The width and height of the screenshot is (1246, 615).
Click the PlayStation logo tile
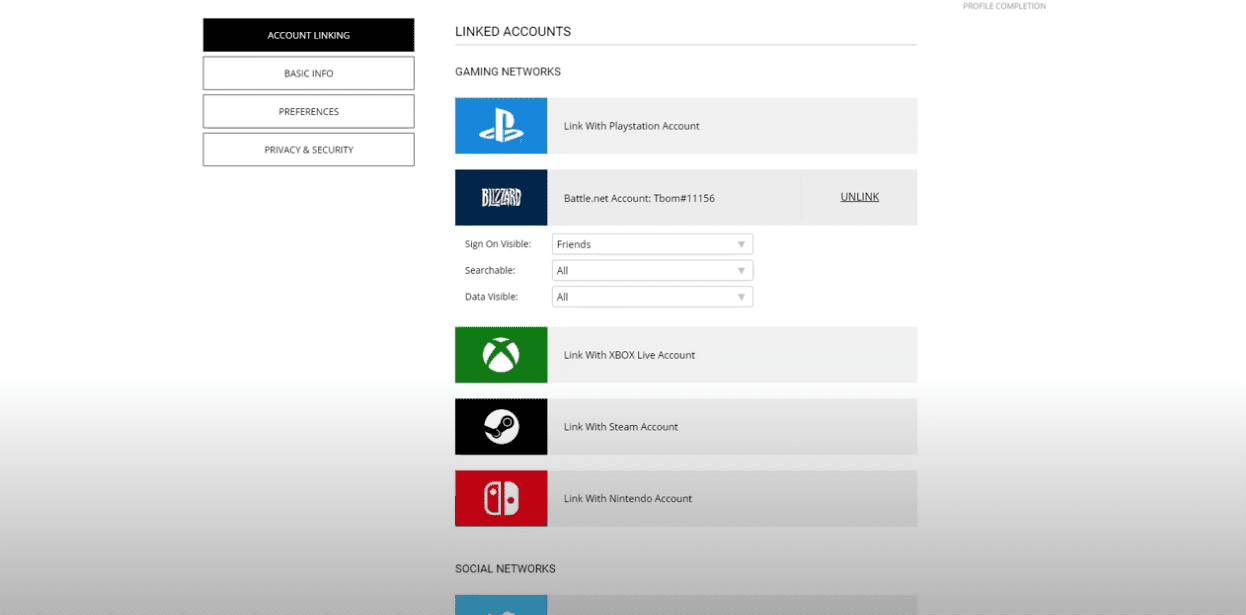[501, 126]
